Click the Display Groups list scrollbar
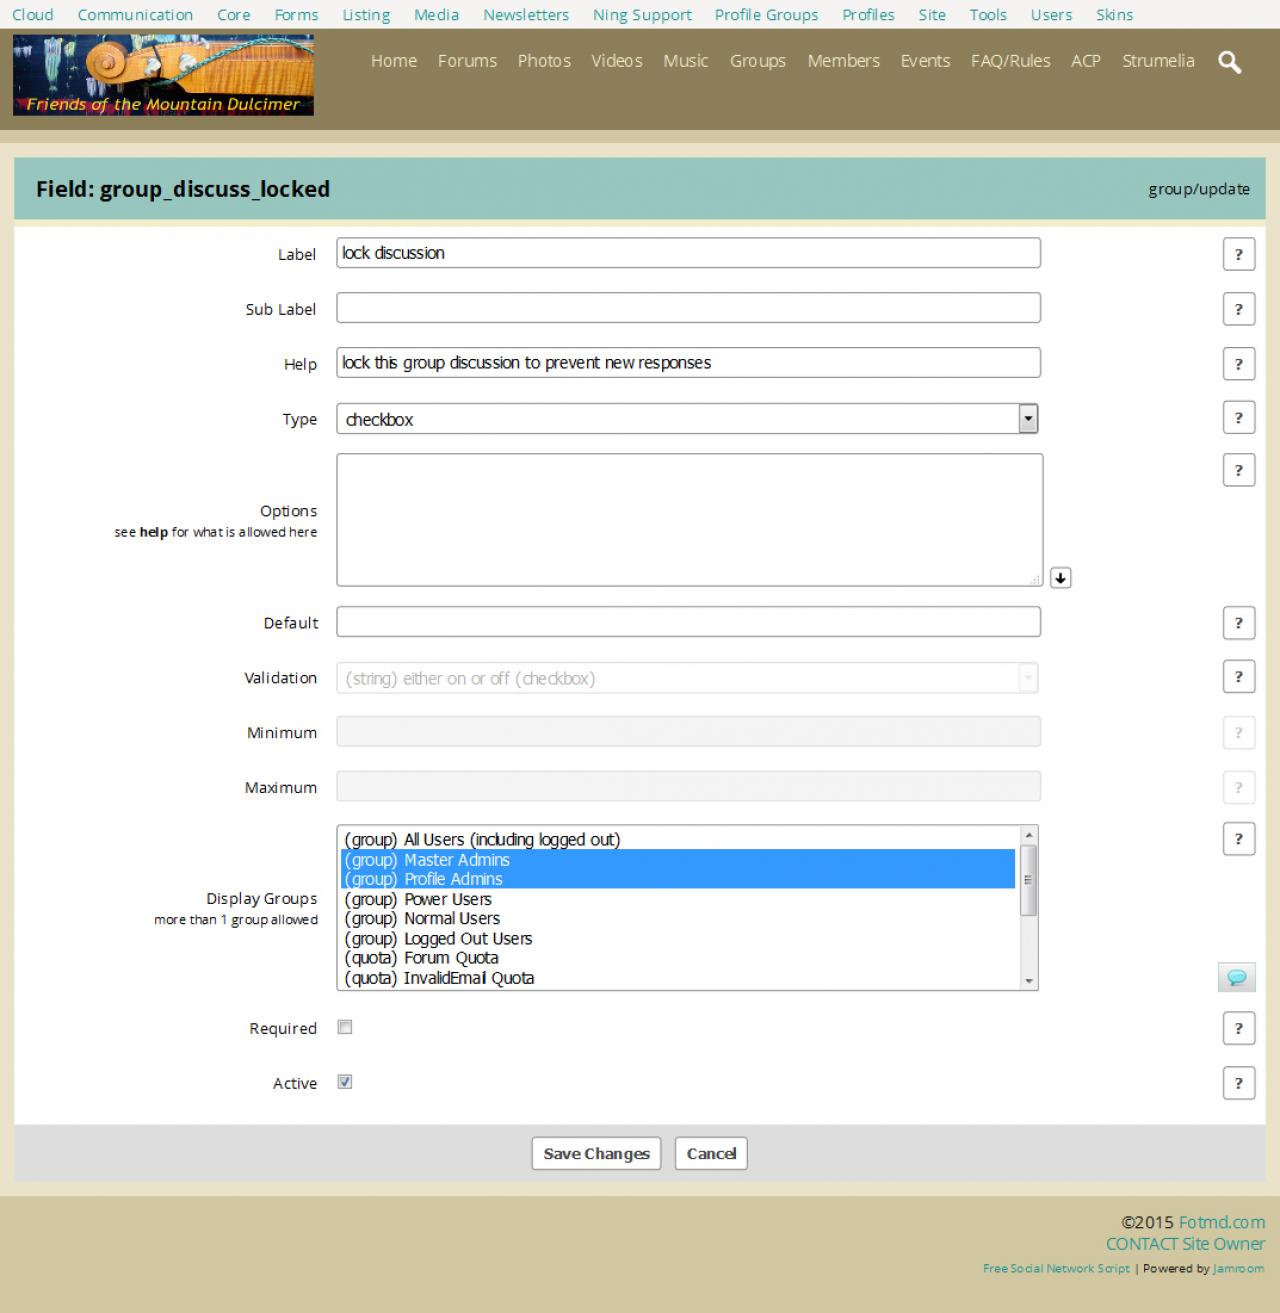The height and width of the screenshot is (1313, 1280). (x=1028, y=908)
